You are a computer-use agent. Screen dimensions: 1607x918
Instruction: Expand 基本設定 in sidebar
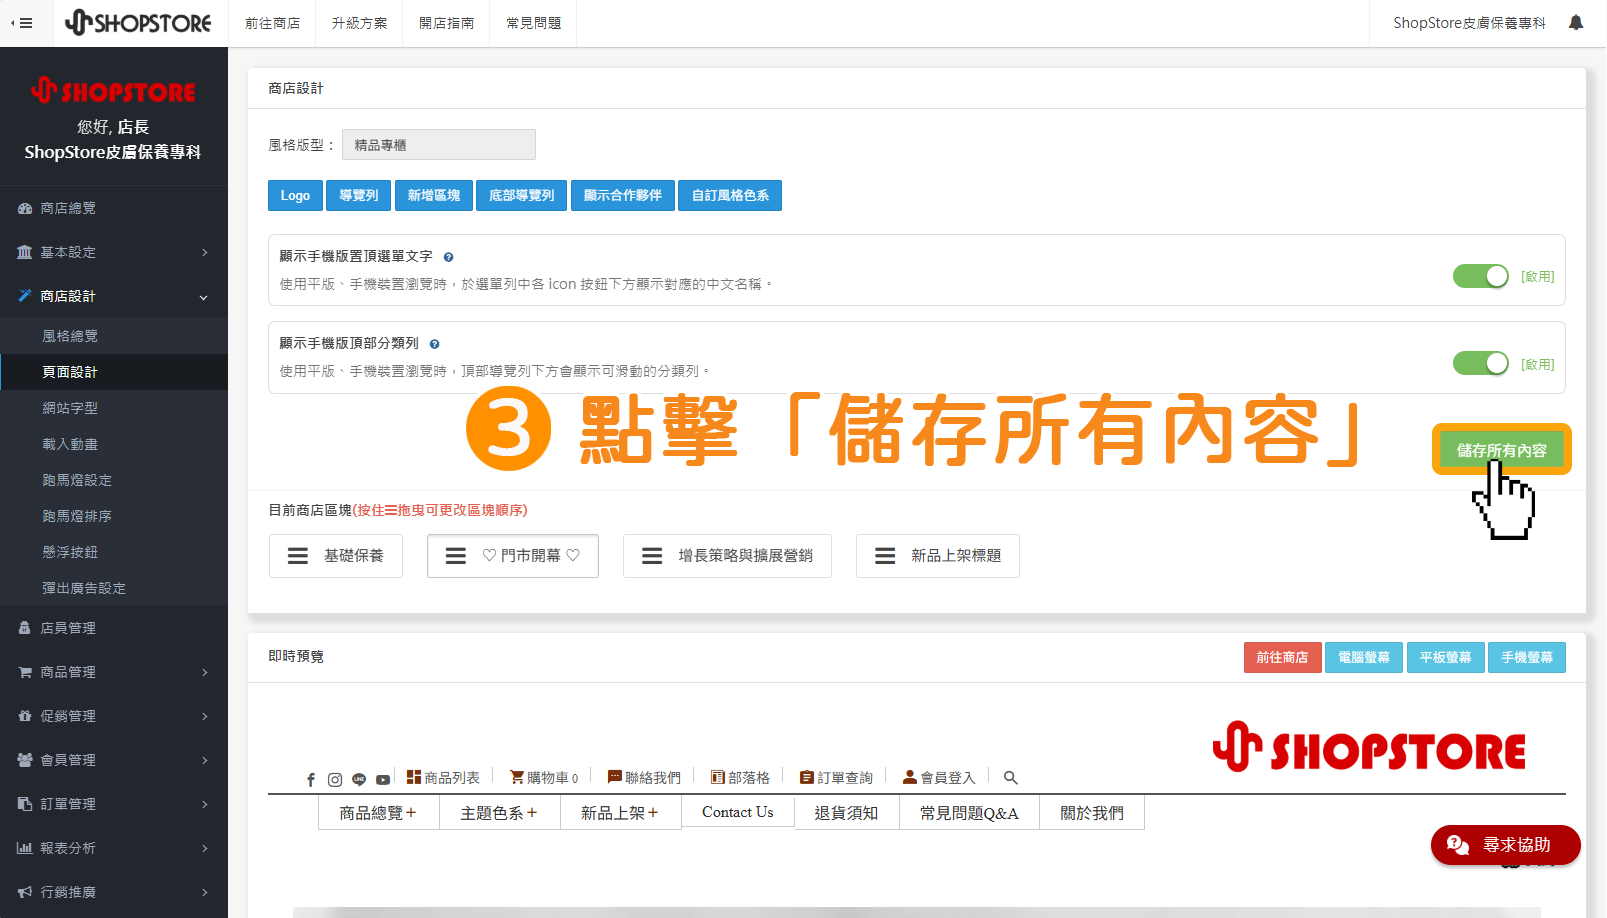114,252
